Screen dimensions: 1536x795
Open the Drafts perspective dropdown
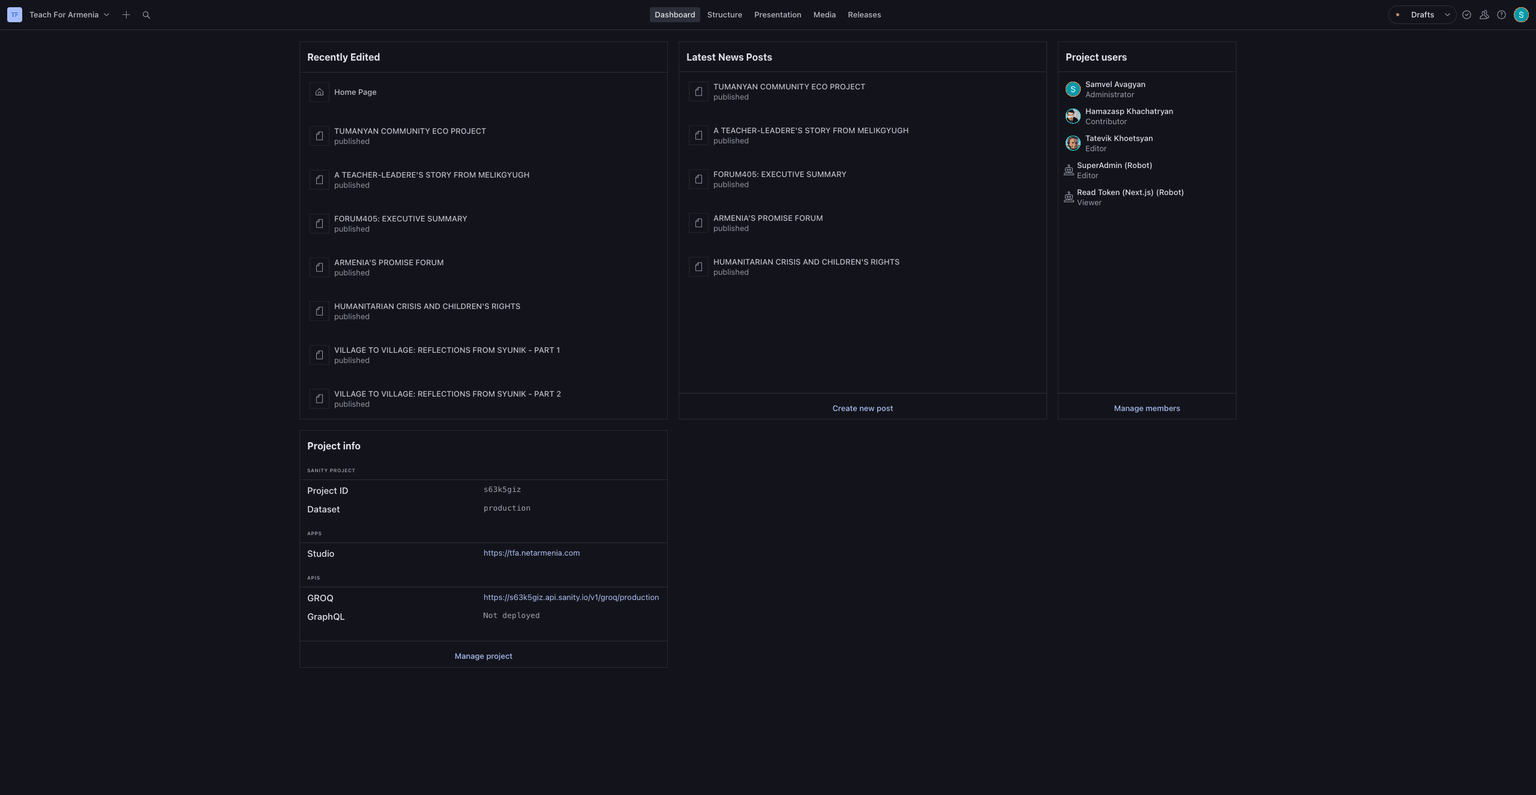[1421, 14]
